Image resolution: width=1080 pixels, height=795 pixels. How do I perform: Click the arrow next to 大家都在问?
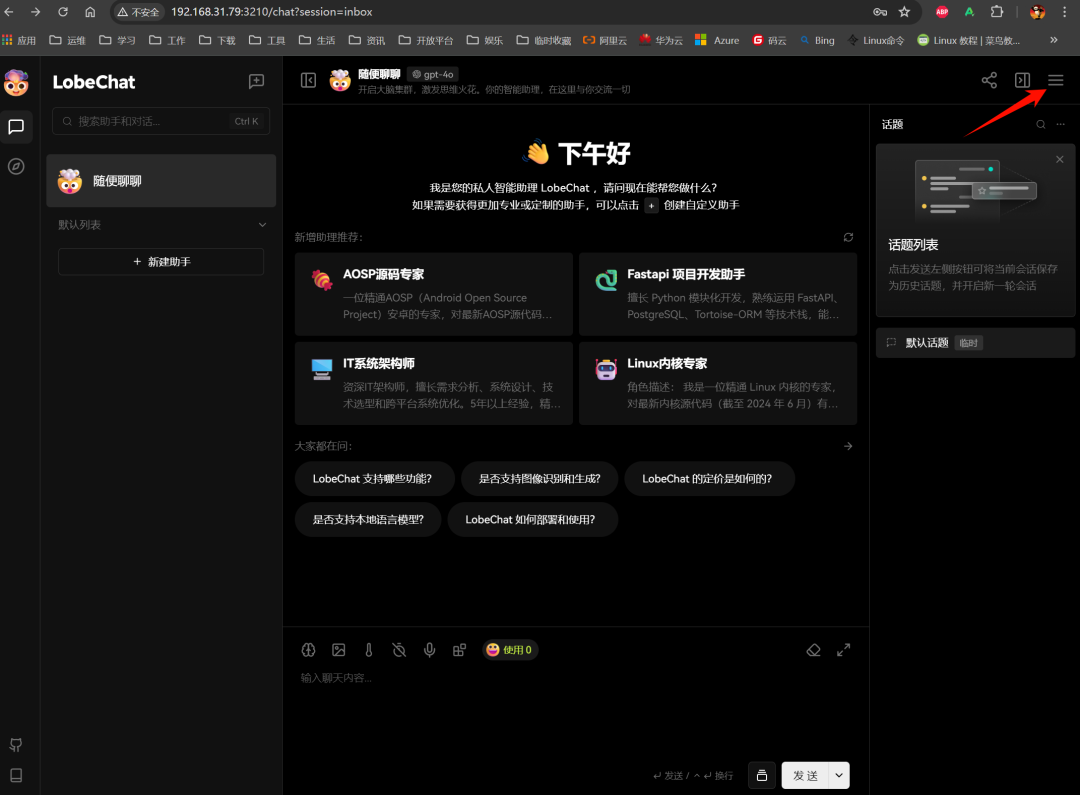click(x=849, y=446)
